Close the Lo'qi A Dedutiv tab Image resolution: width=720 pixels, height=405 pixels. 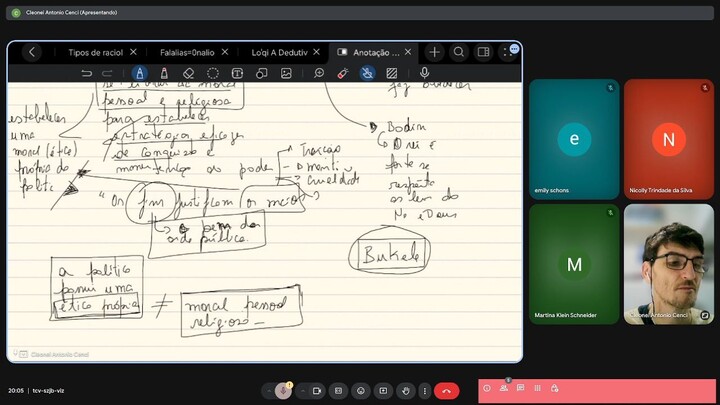(316, 52)
